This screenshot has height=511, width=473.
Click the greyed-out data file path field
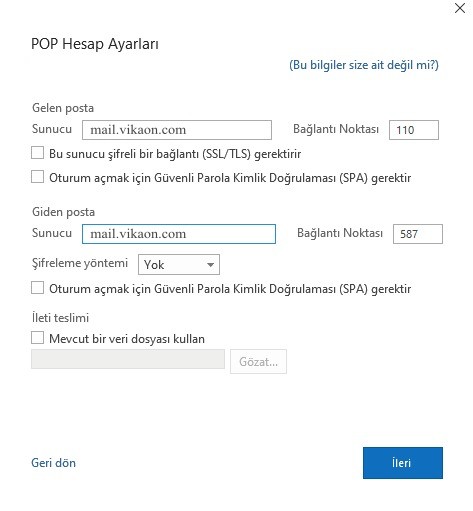click(x=128, y=359)
